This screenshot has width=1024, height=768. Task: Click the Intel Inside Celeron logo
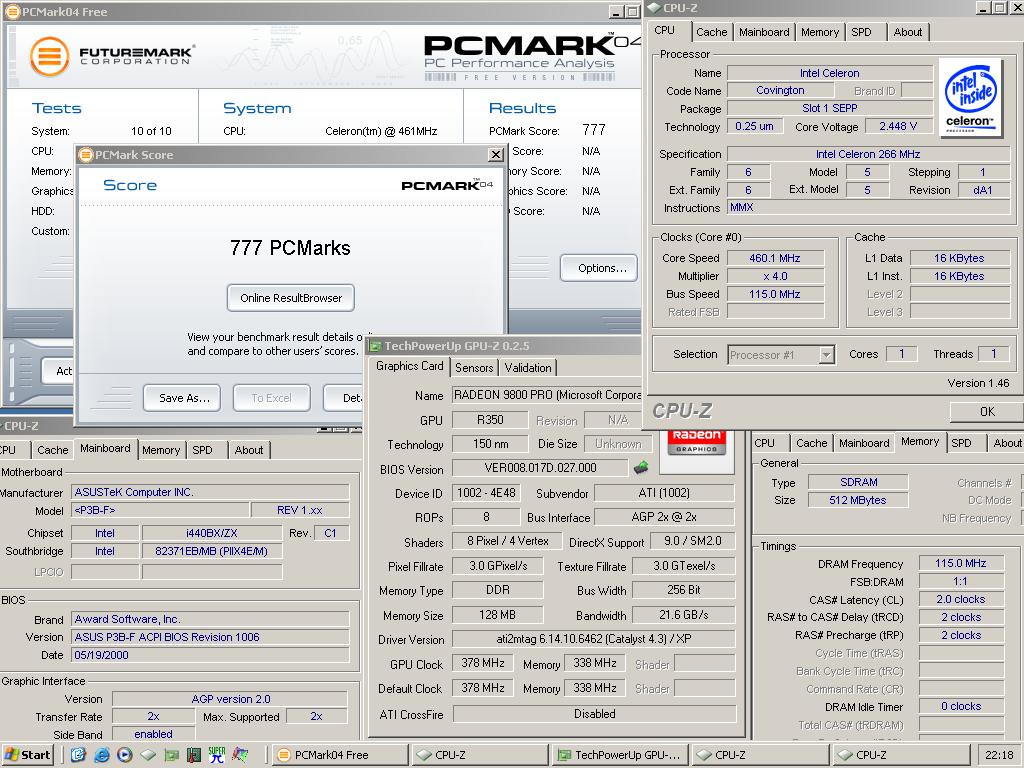970,97
